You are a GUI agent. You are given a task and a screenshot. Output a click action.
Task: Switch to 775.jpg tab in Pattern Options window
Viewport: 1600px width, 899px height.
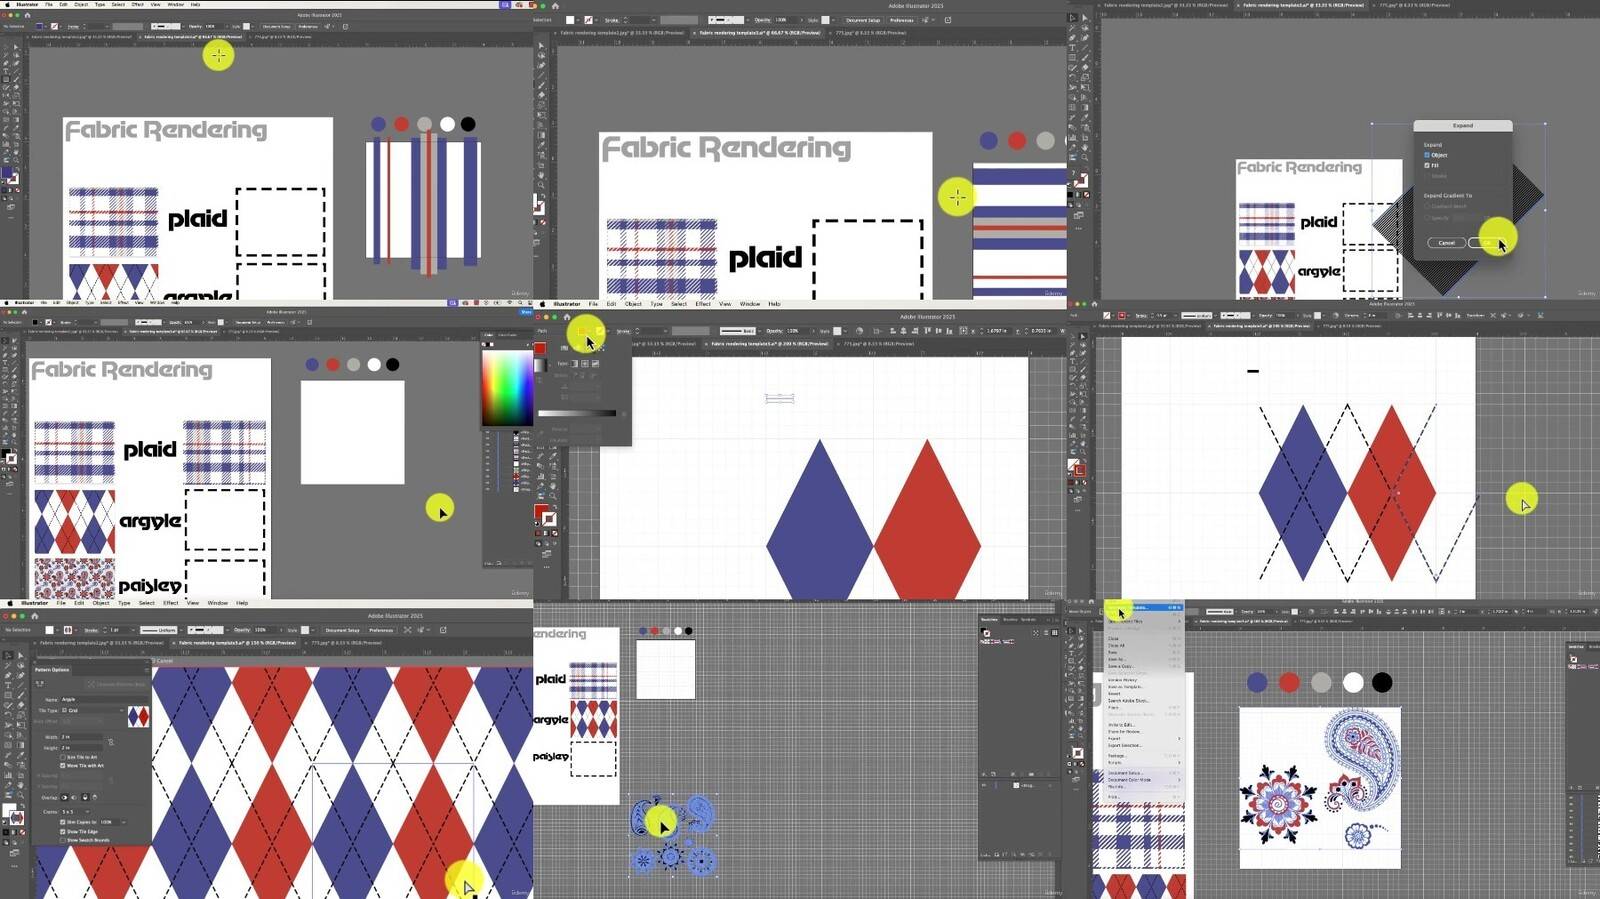point(345,643)
